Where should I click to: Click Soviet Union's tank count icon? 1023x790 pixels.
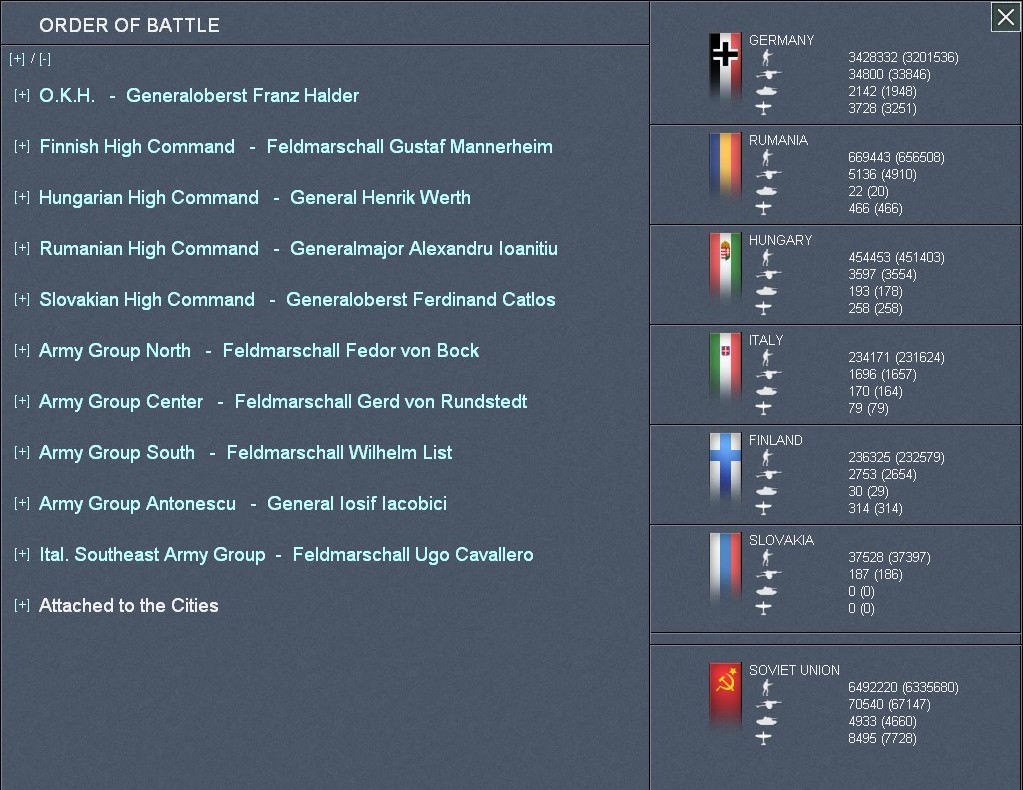coord(765,721)
